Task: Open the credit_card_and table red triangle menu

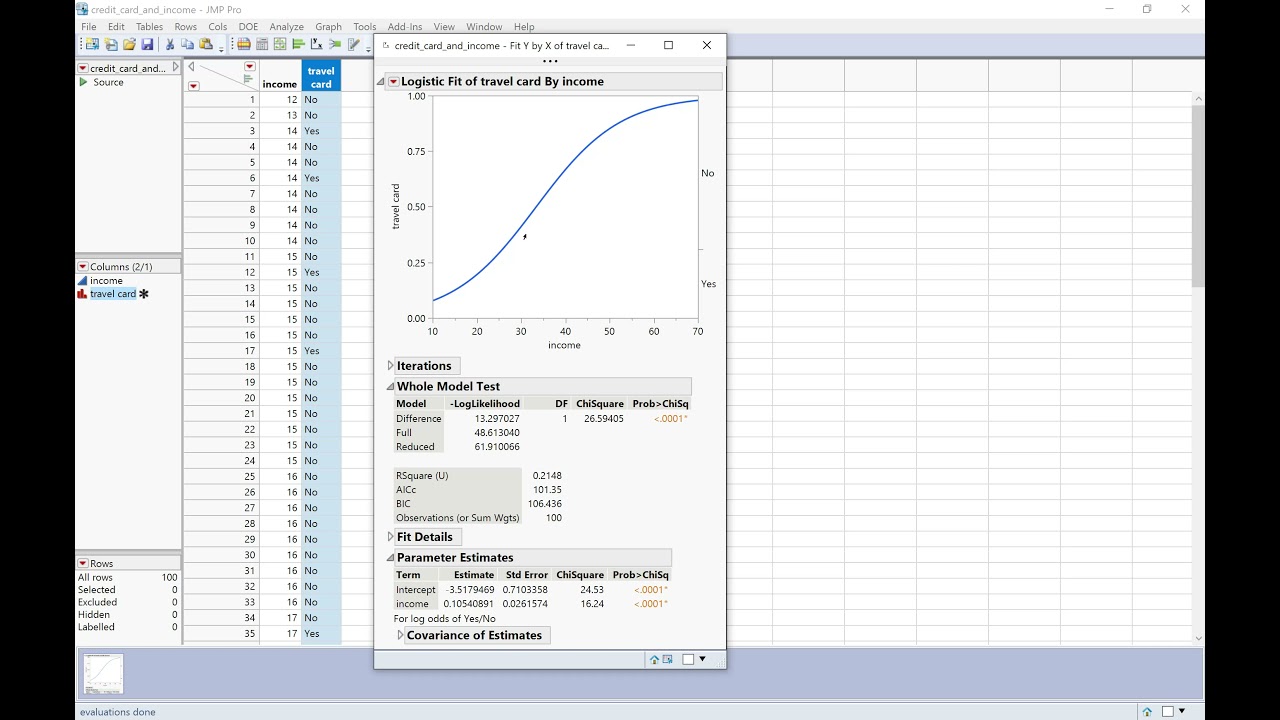Action: tap(83, 68)
